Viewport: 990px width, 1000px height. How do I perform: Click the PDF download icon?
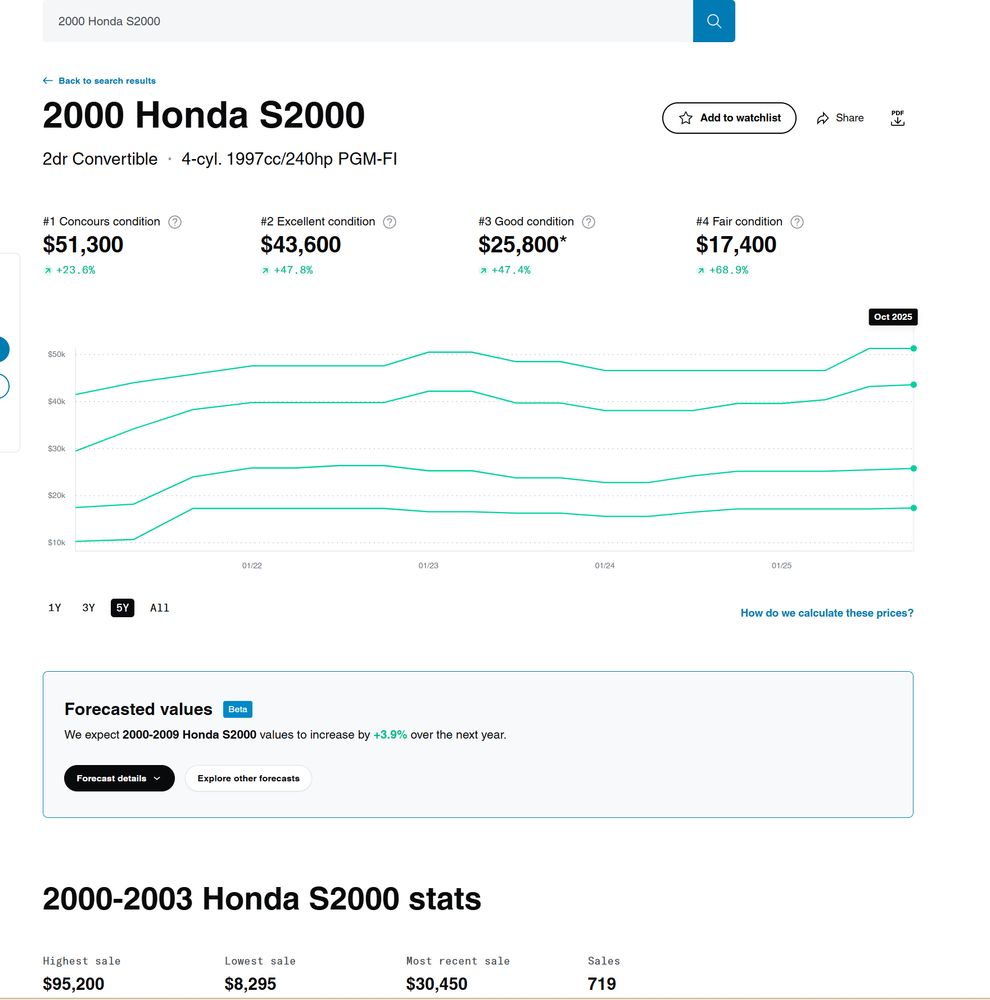[897, 118]
